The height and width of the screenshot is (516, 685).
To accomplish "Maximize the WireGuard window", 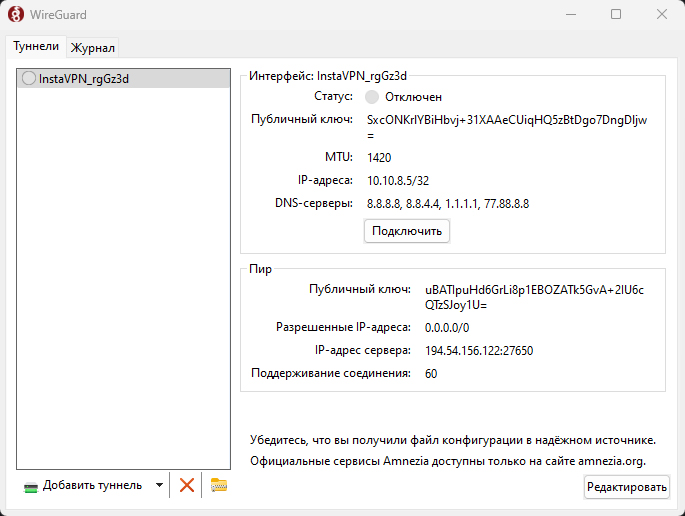I will click(x=616, y=14).
